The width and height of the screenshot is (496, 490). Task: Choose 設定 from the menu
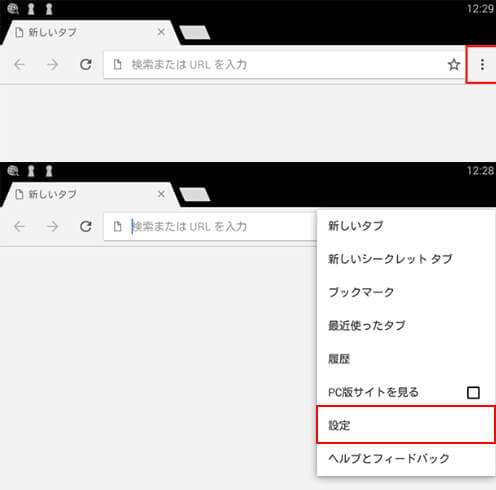406,425
